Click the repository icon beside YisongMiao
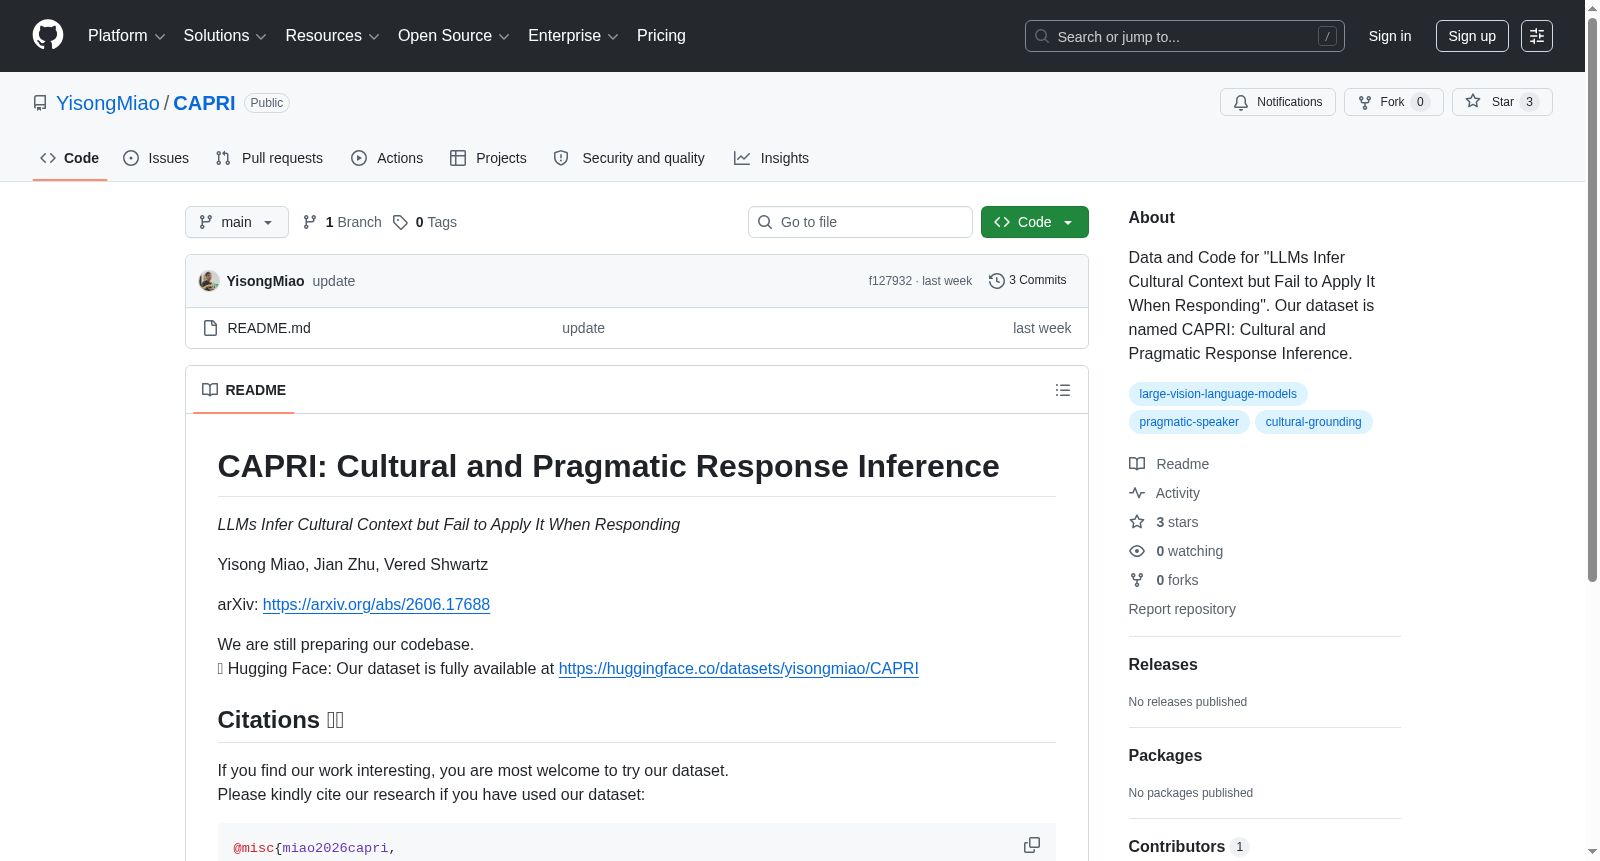 40,103
